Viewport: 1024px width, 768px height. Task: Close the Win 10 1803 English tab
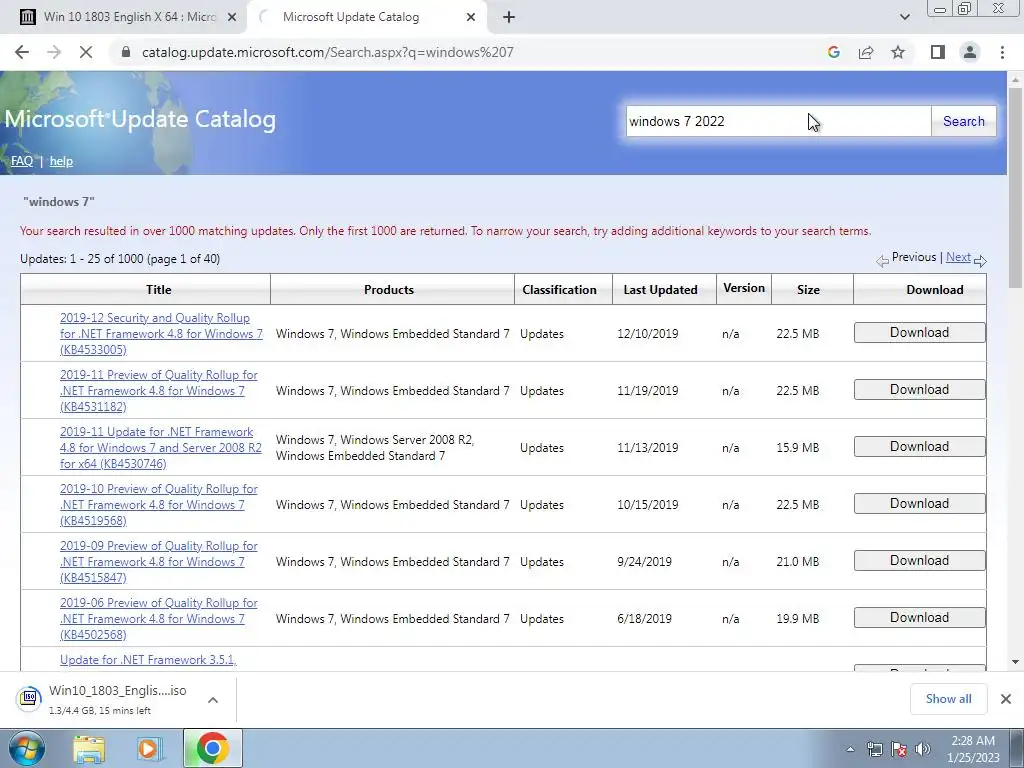pos(231,17)
